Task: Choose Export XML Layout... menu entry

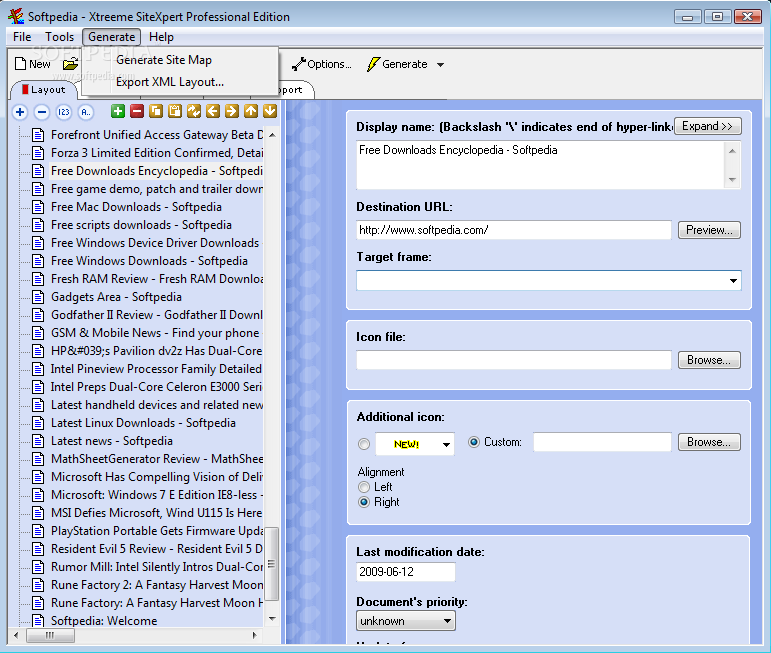Action: (170, 82)
